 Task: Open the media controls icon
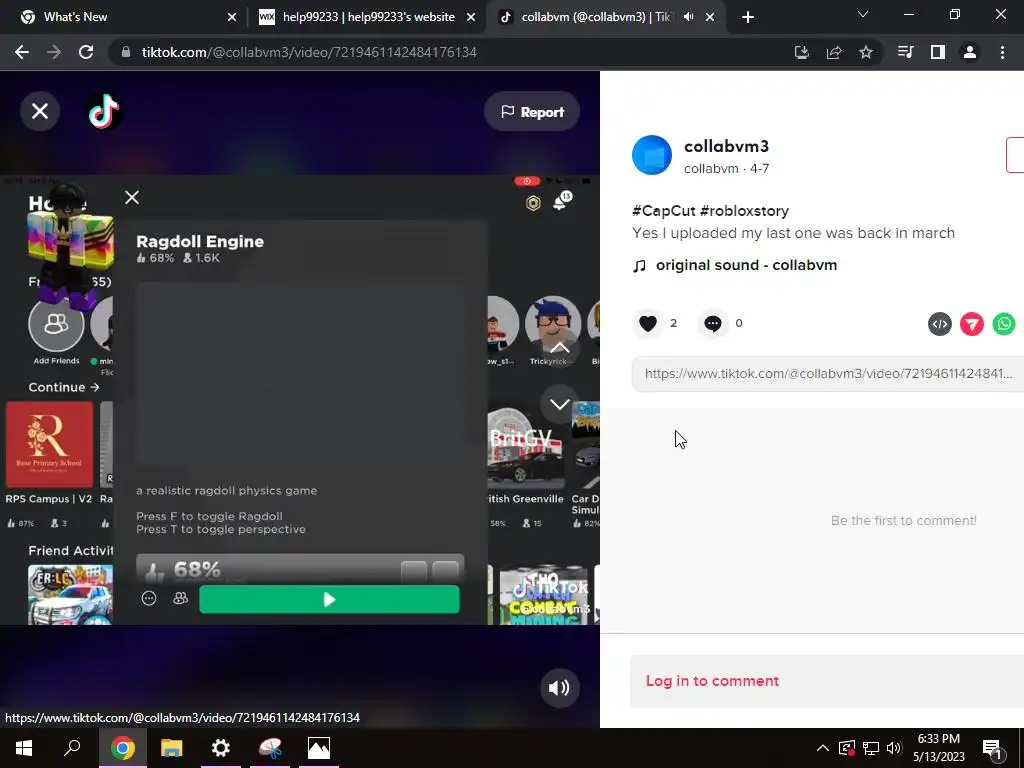point(905,52)
